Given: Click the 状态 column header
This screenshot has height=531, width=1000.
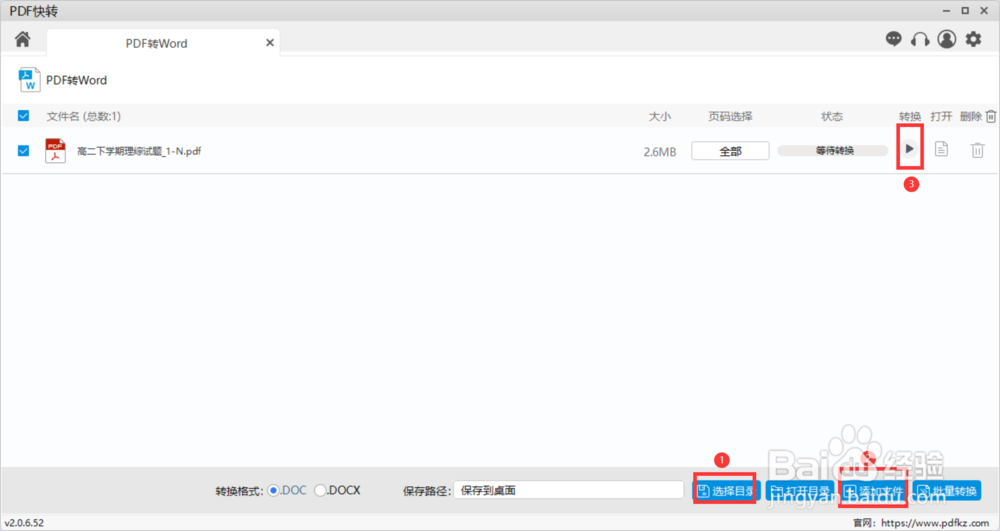Looking at the screenshot, I should [832, 117].
